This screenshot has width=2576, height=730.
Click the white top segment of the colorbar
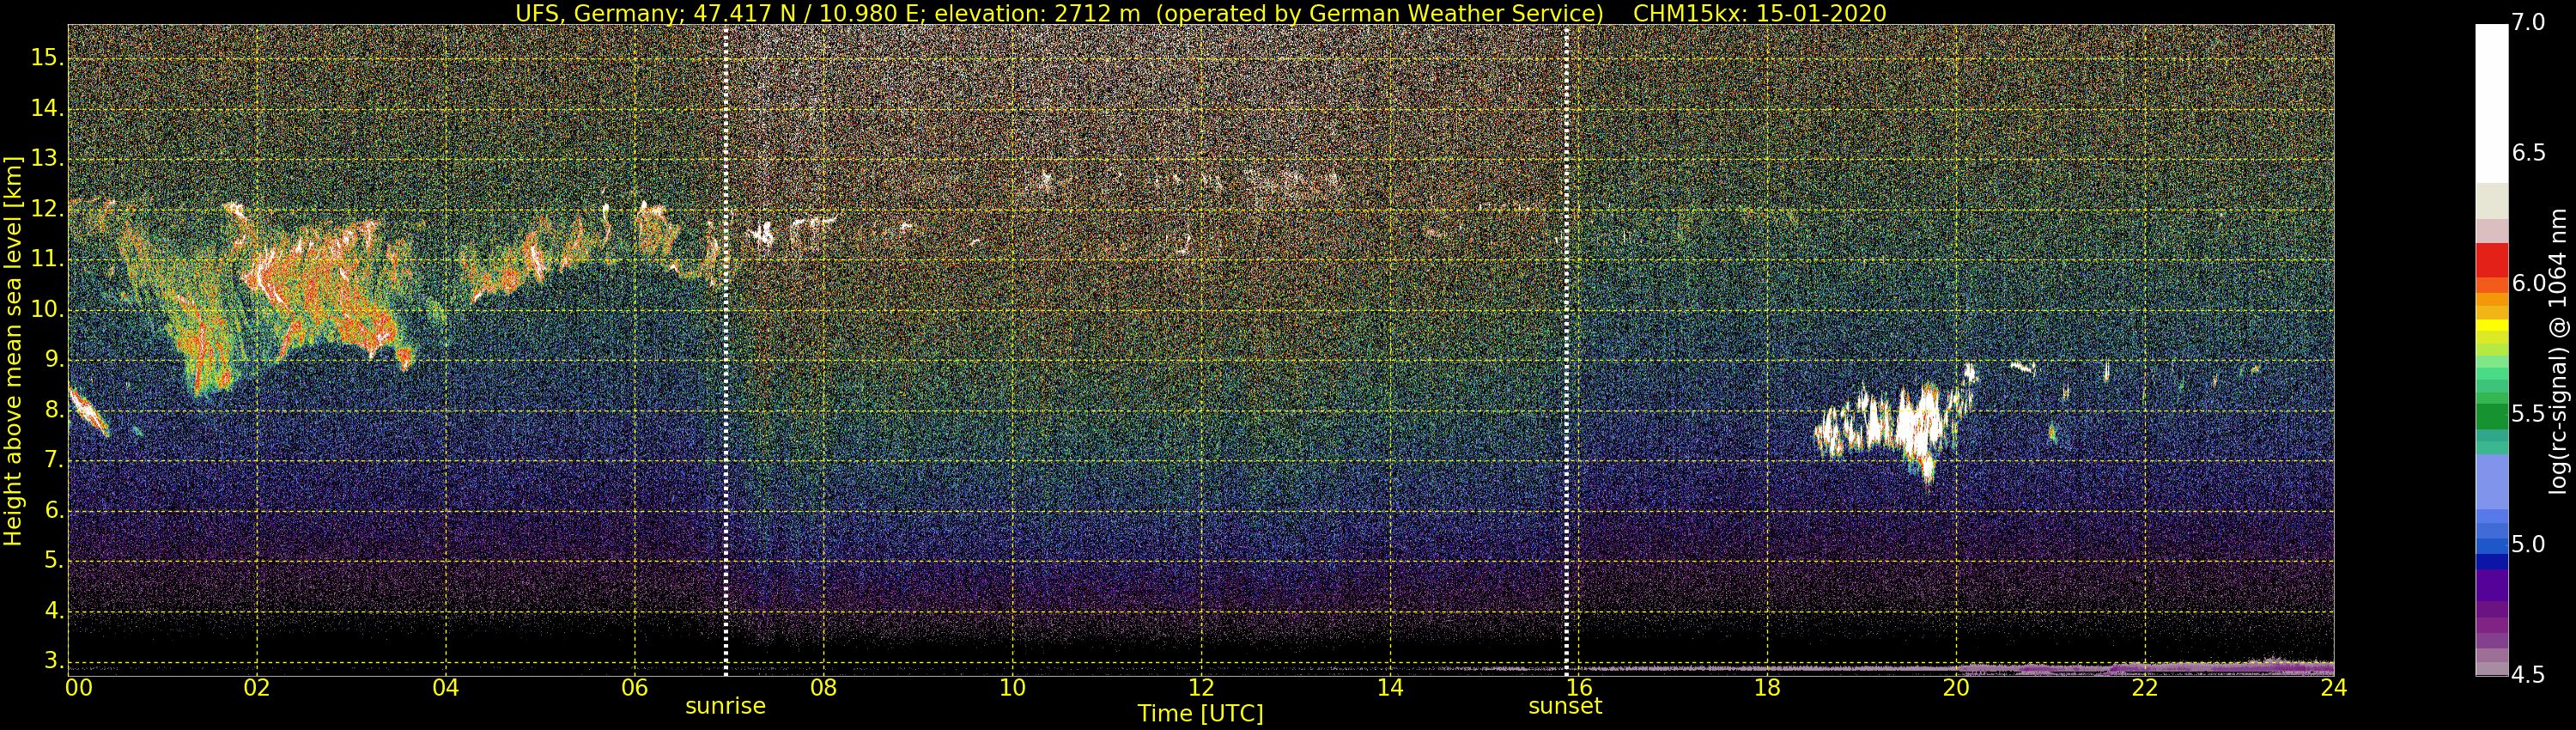coord(2491,103)
